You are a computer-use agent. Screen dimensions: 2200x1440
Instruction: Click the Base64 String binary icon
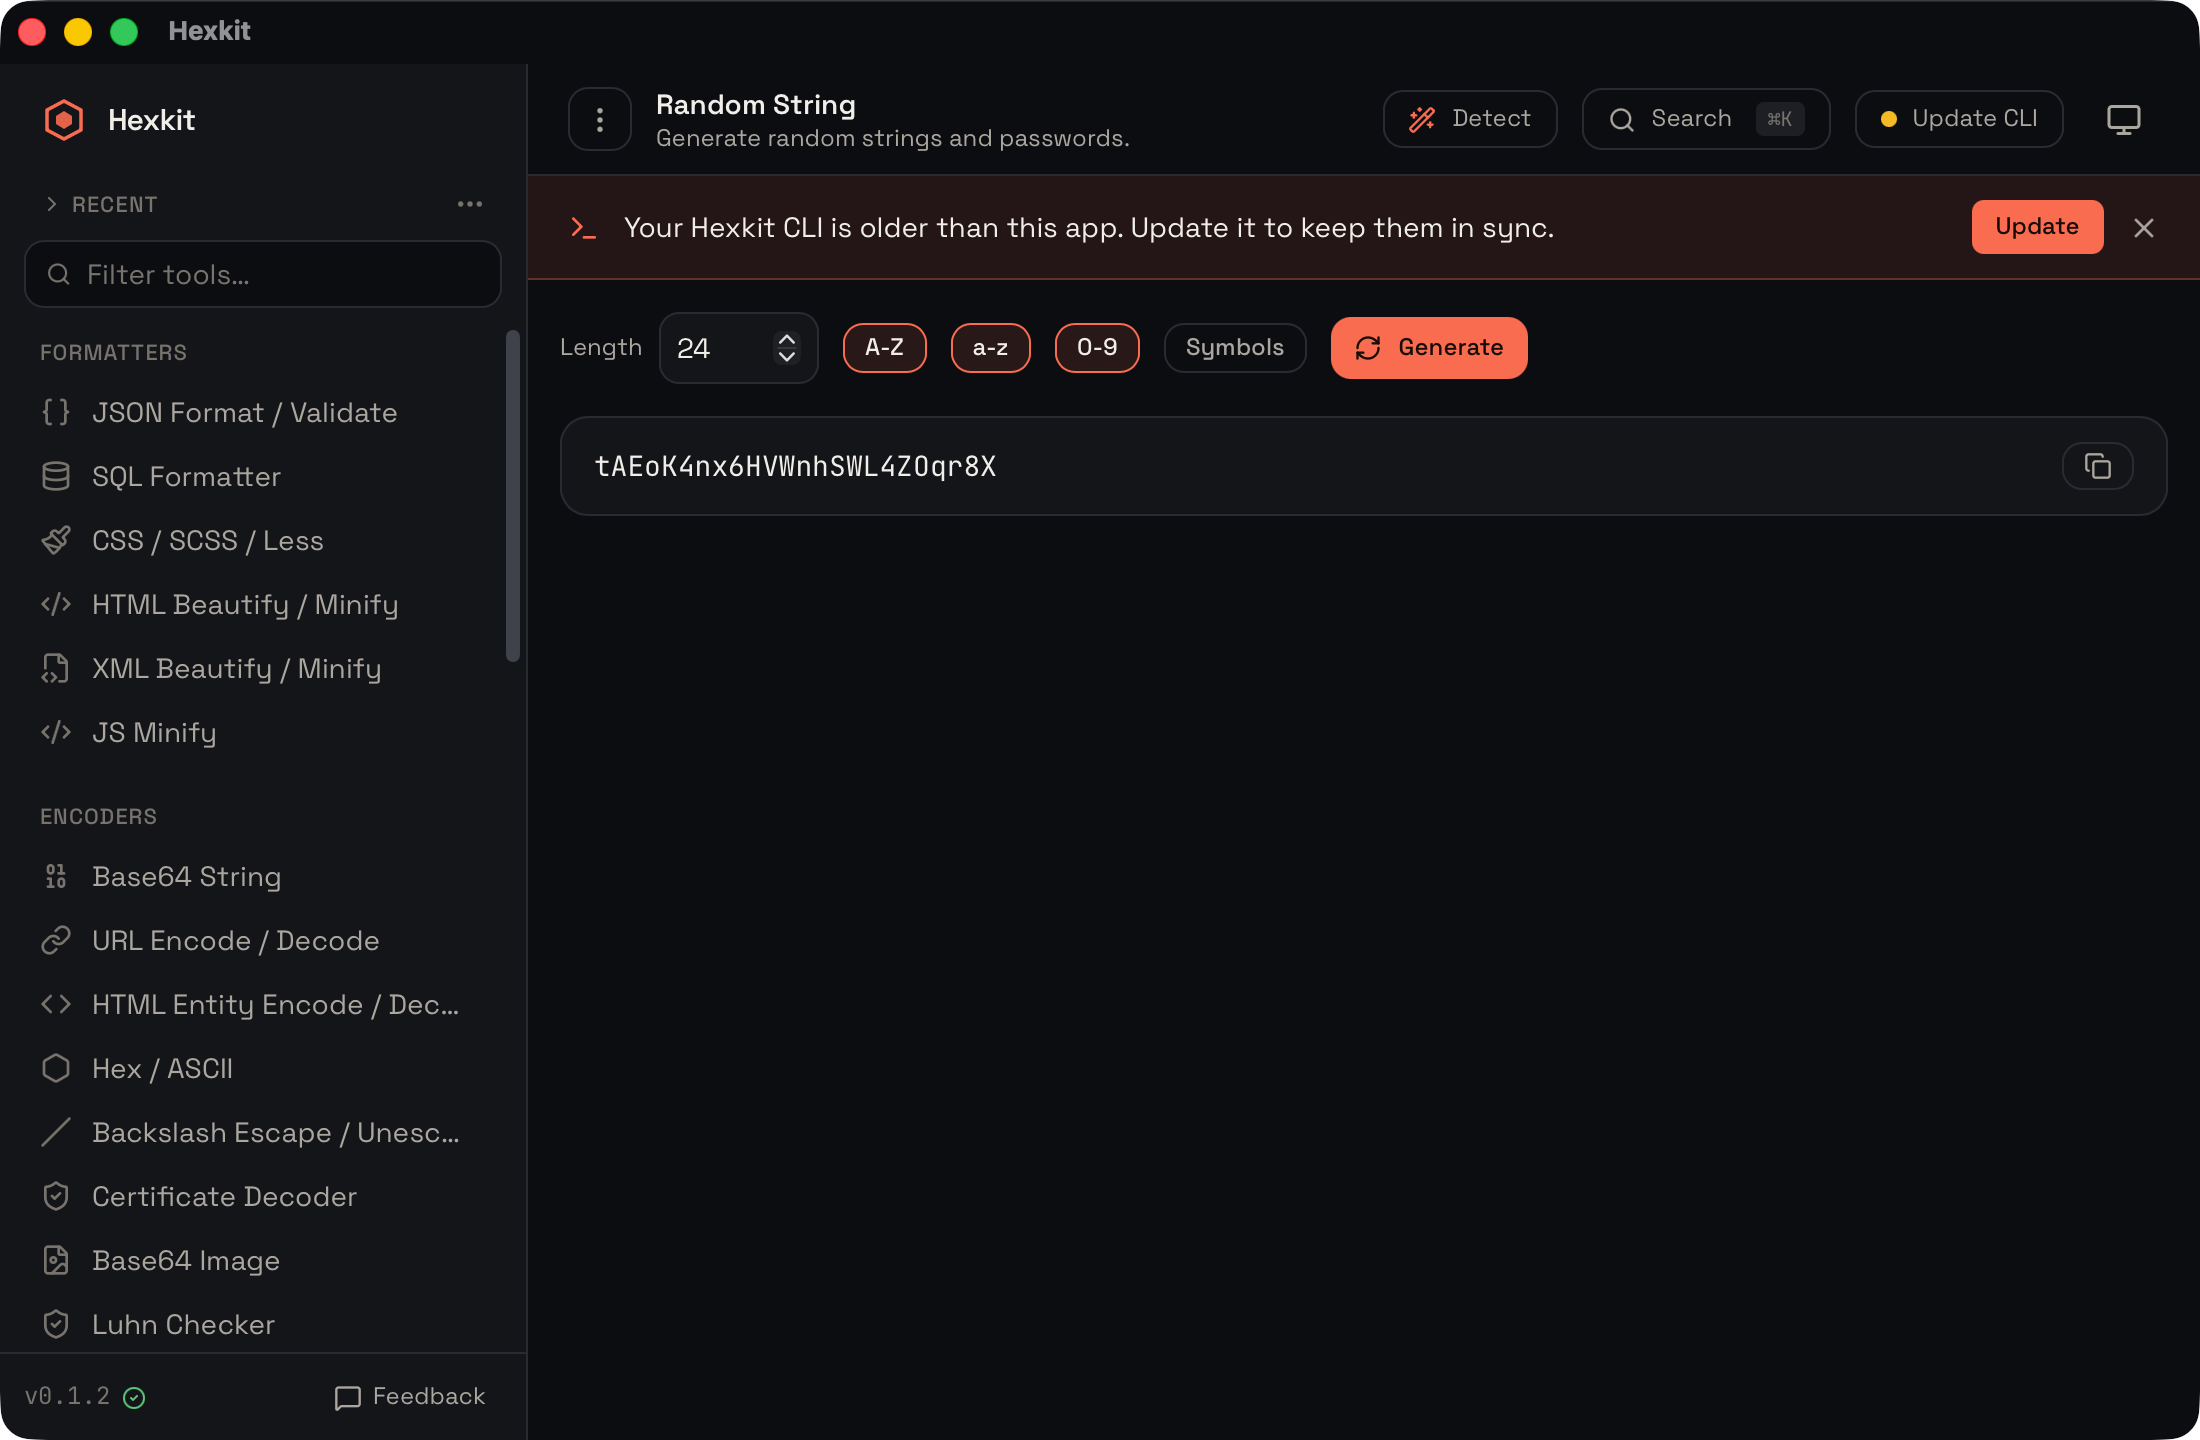tap(56, 876)
